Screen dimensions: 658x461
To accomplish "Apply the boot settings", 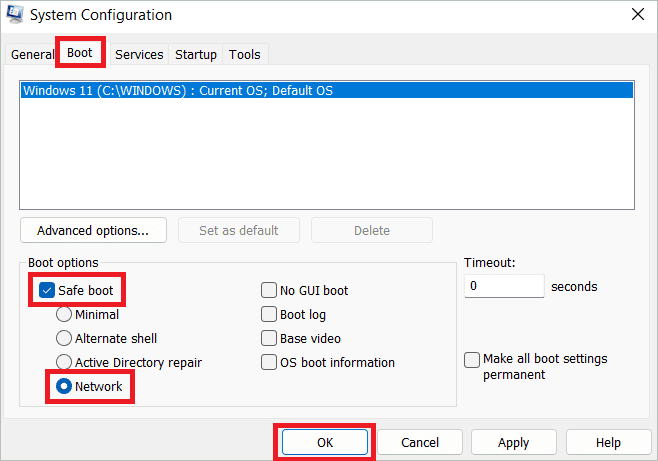I will [514, 442].
